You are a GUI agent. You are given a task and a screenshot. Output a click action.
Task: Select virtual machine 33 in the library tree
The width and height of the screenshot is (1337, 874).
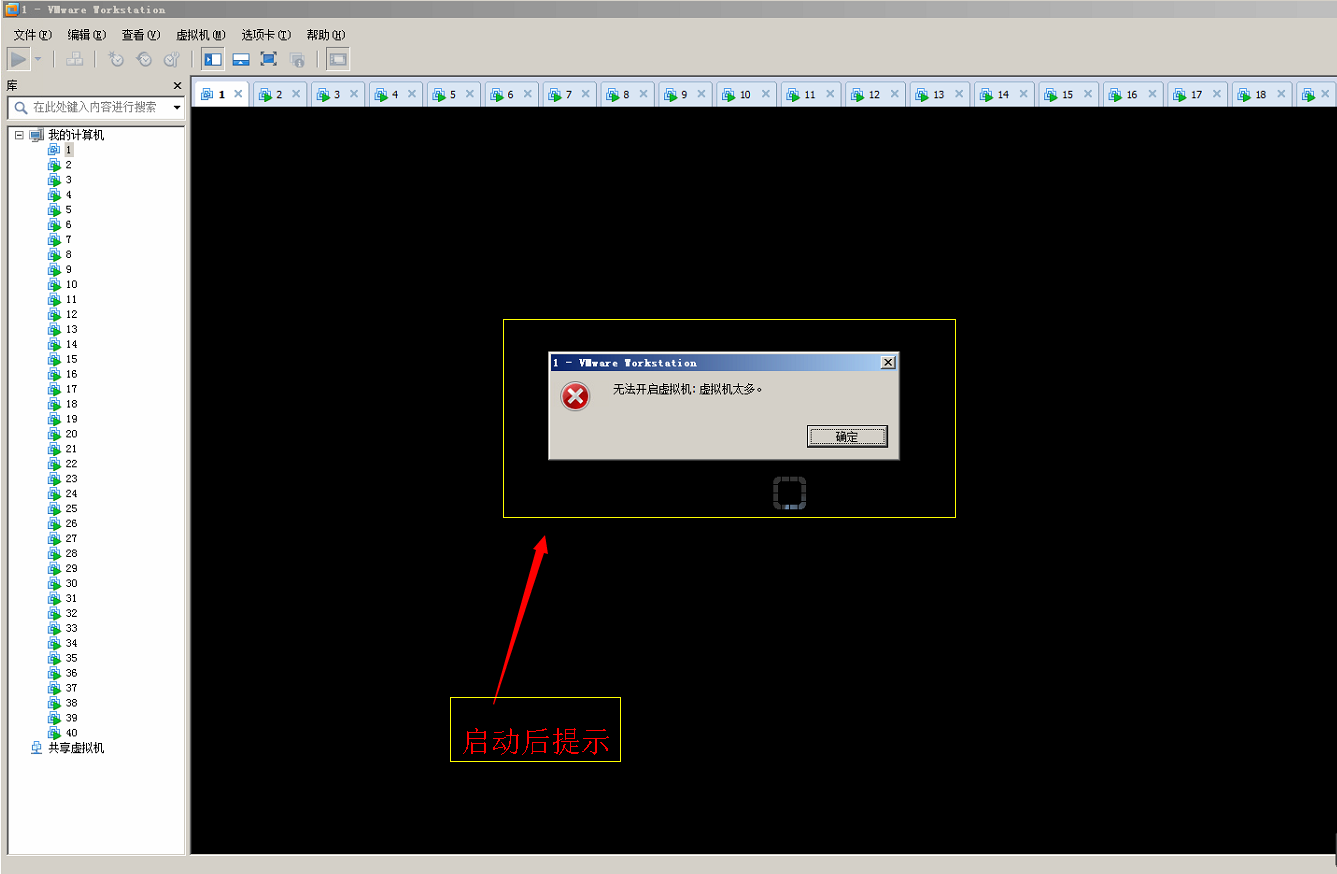point(71,628)
